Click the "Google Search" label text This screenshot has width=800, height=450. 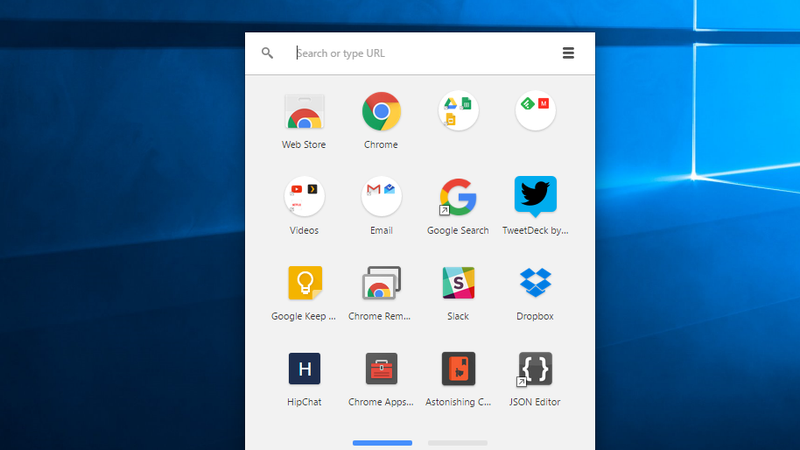pyautogui.click(x=458, y=231)
